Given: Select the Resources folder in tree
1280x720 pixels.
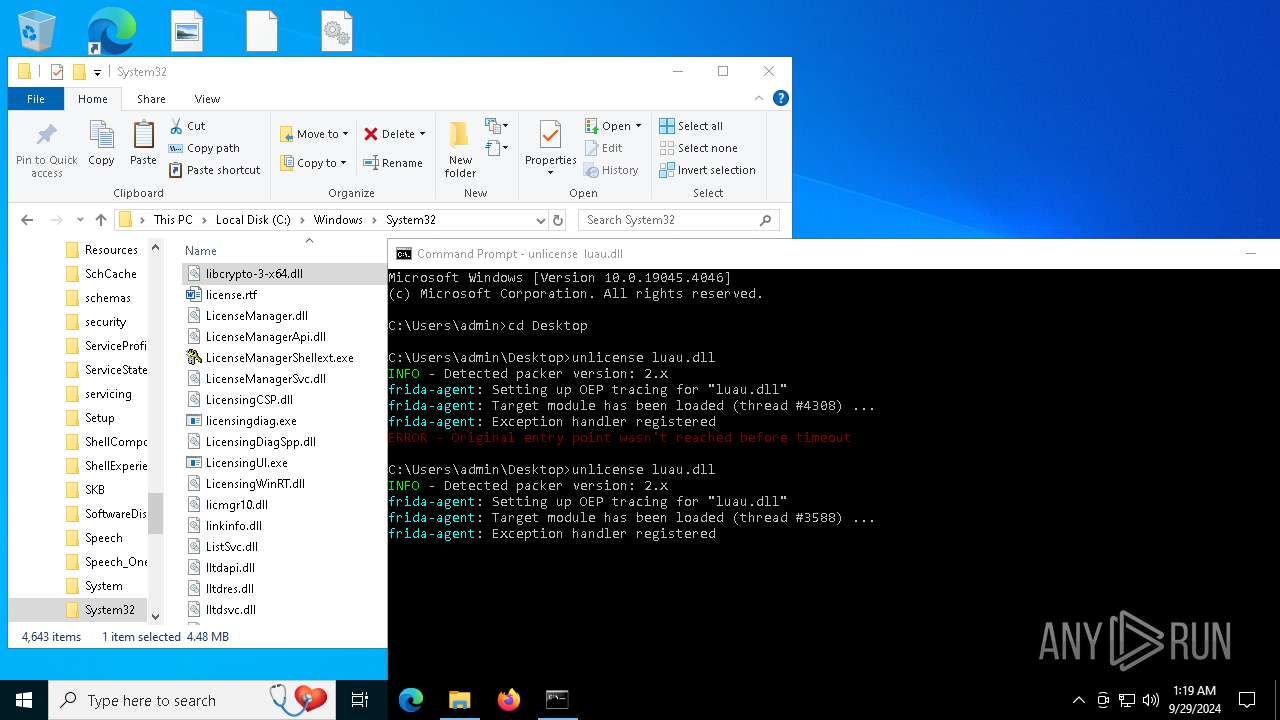Looking at the screenshot, I should (100, 250).
